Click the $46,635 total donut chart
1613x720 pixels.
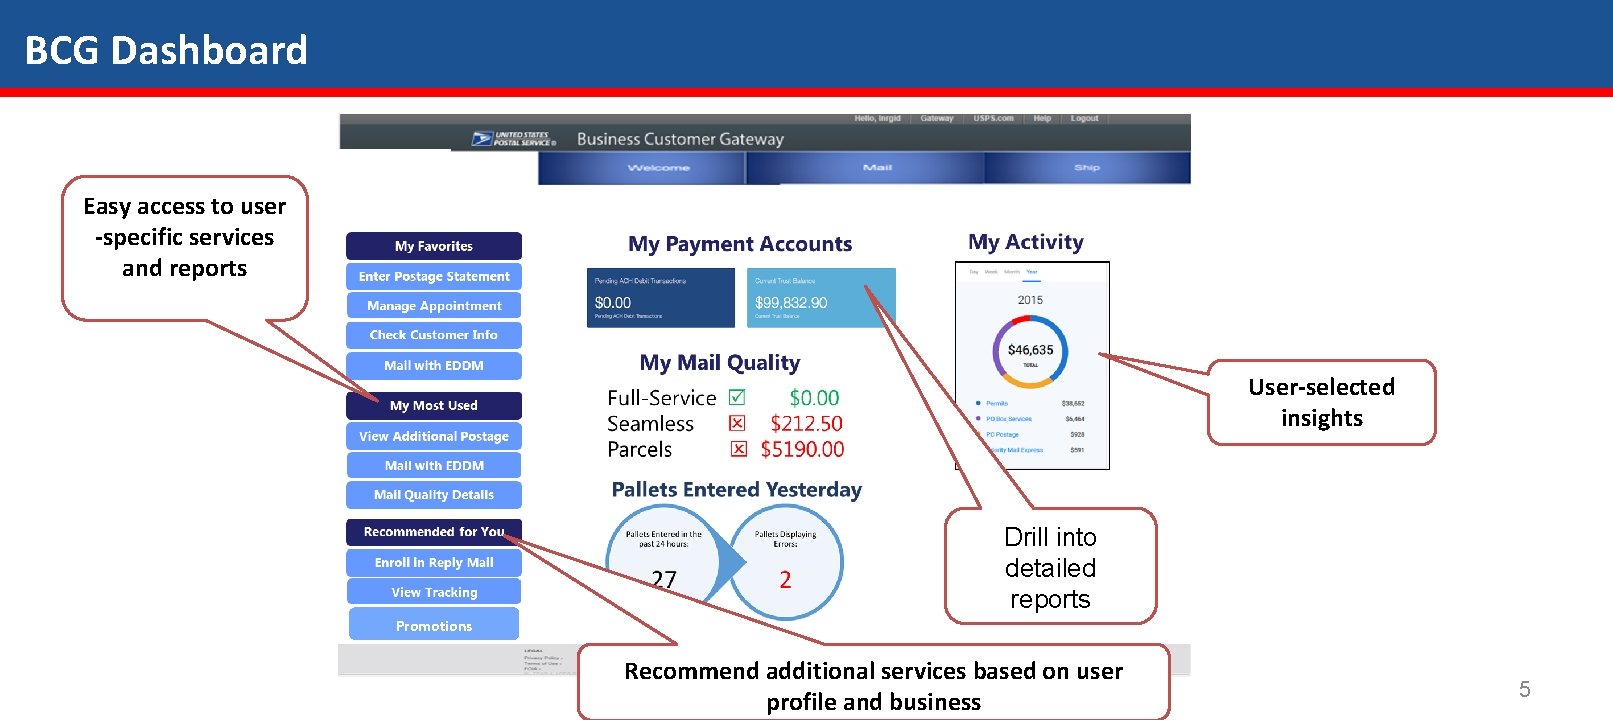click(x=1030, y=352)
